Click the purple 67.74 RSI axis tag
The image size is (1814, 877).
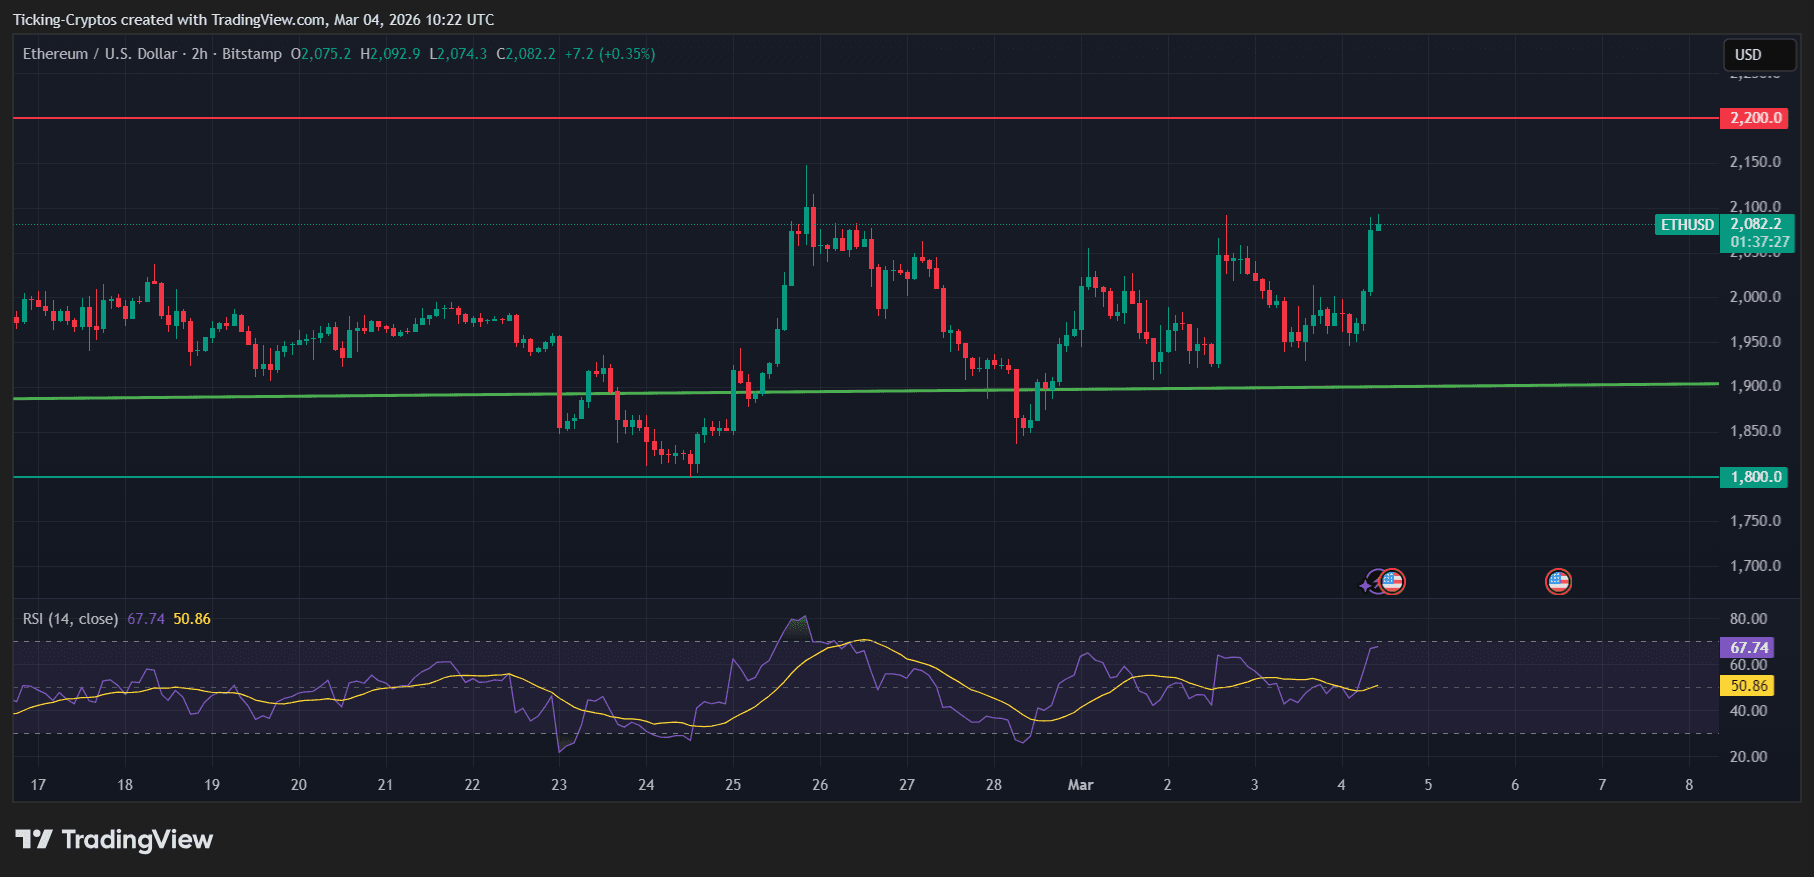(1749, 648)
